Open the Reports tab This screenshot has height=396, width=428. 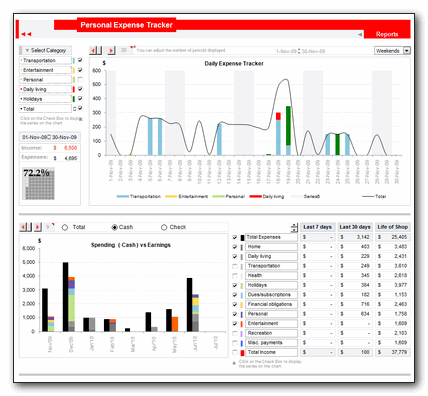point(387,34)
